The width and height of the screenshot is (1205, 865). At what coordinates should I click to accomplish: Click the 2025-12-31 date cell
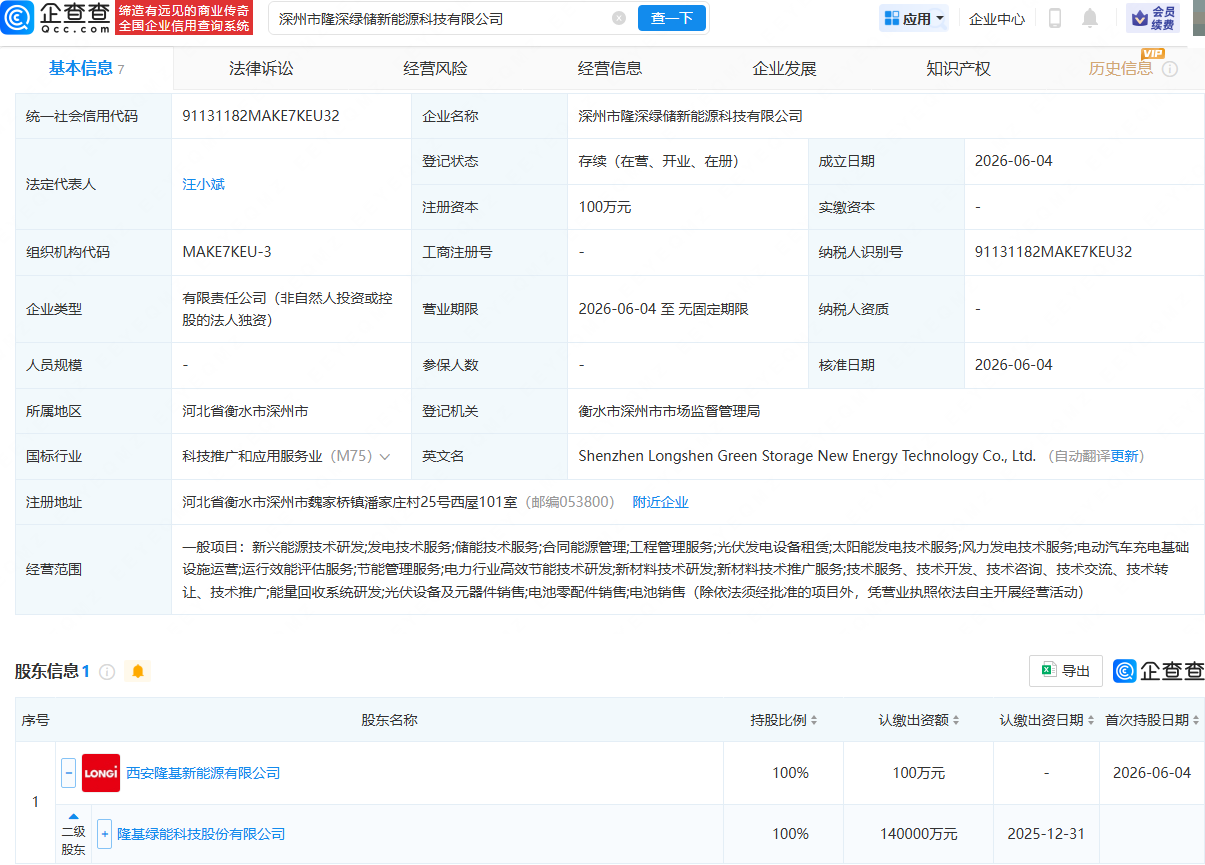tap(1046, 834)
